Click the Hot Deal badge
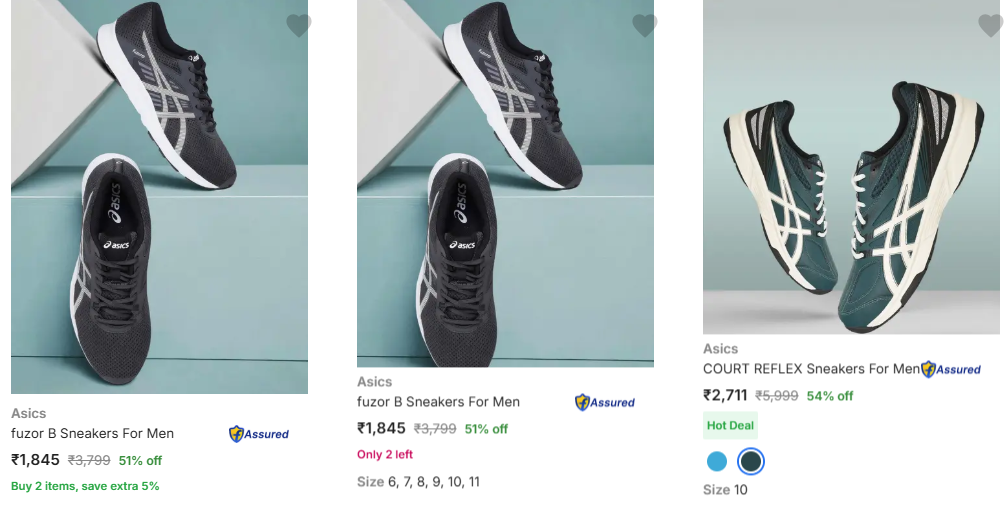The image size is (1007, 506). 730,425
